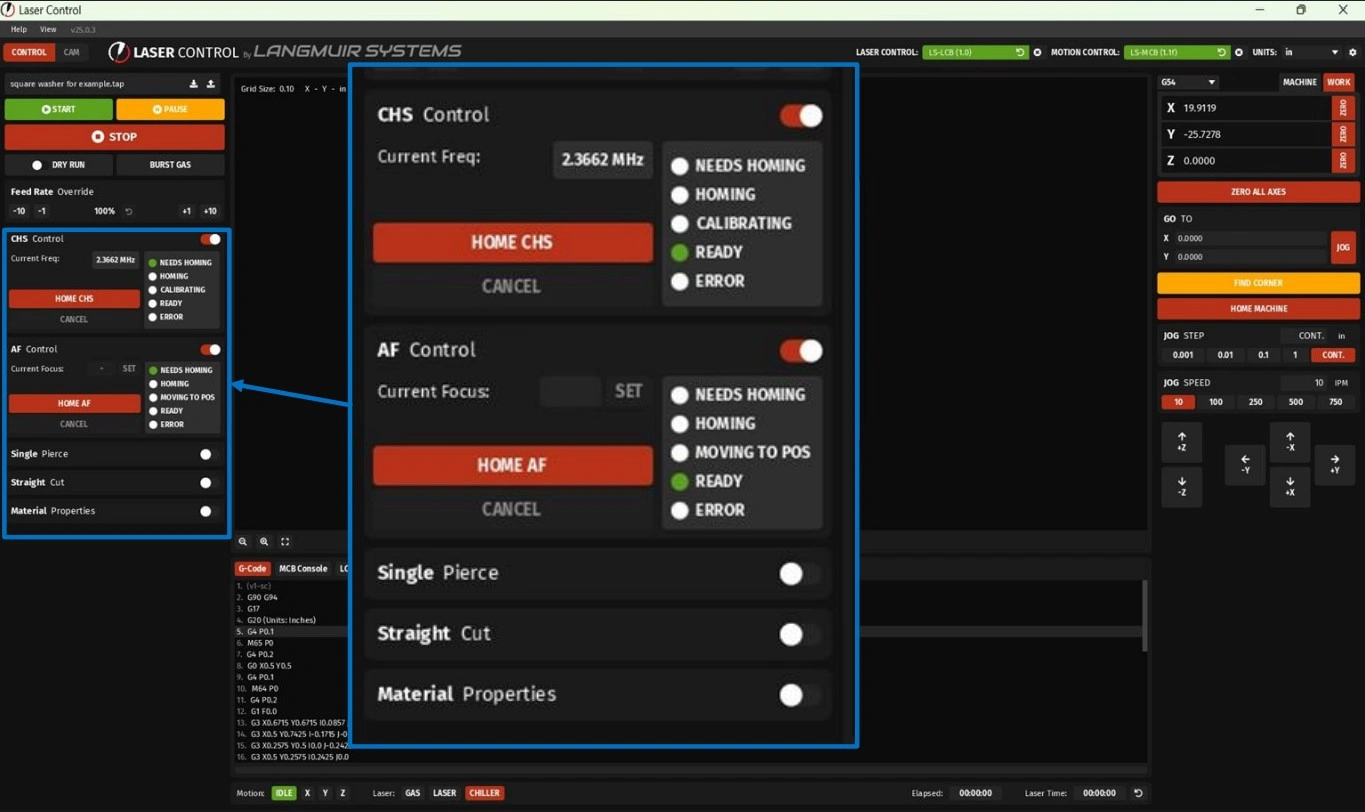The height and width of the screenshot is (812, 1365).
Task: Fit toolpath view to screen icon
Action: pos(285,542)
